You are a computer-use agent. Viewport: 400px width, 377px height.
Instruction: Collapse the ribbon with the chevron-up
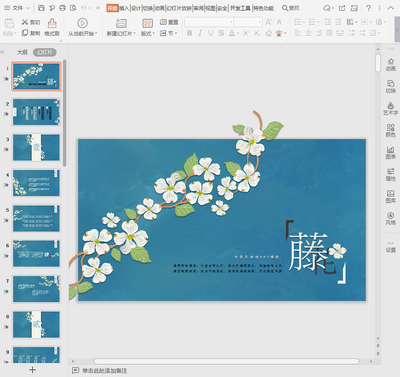(x=391, y=8)
